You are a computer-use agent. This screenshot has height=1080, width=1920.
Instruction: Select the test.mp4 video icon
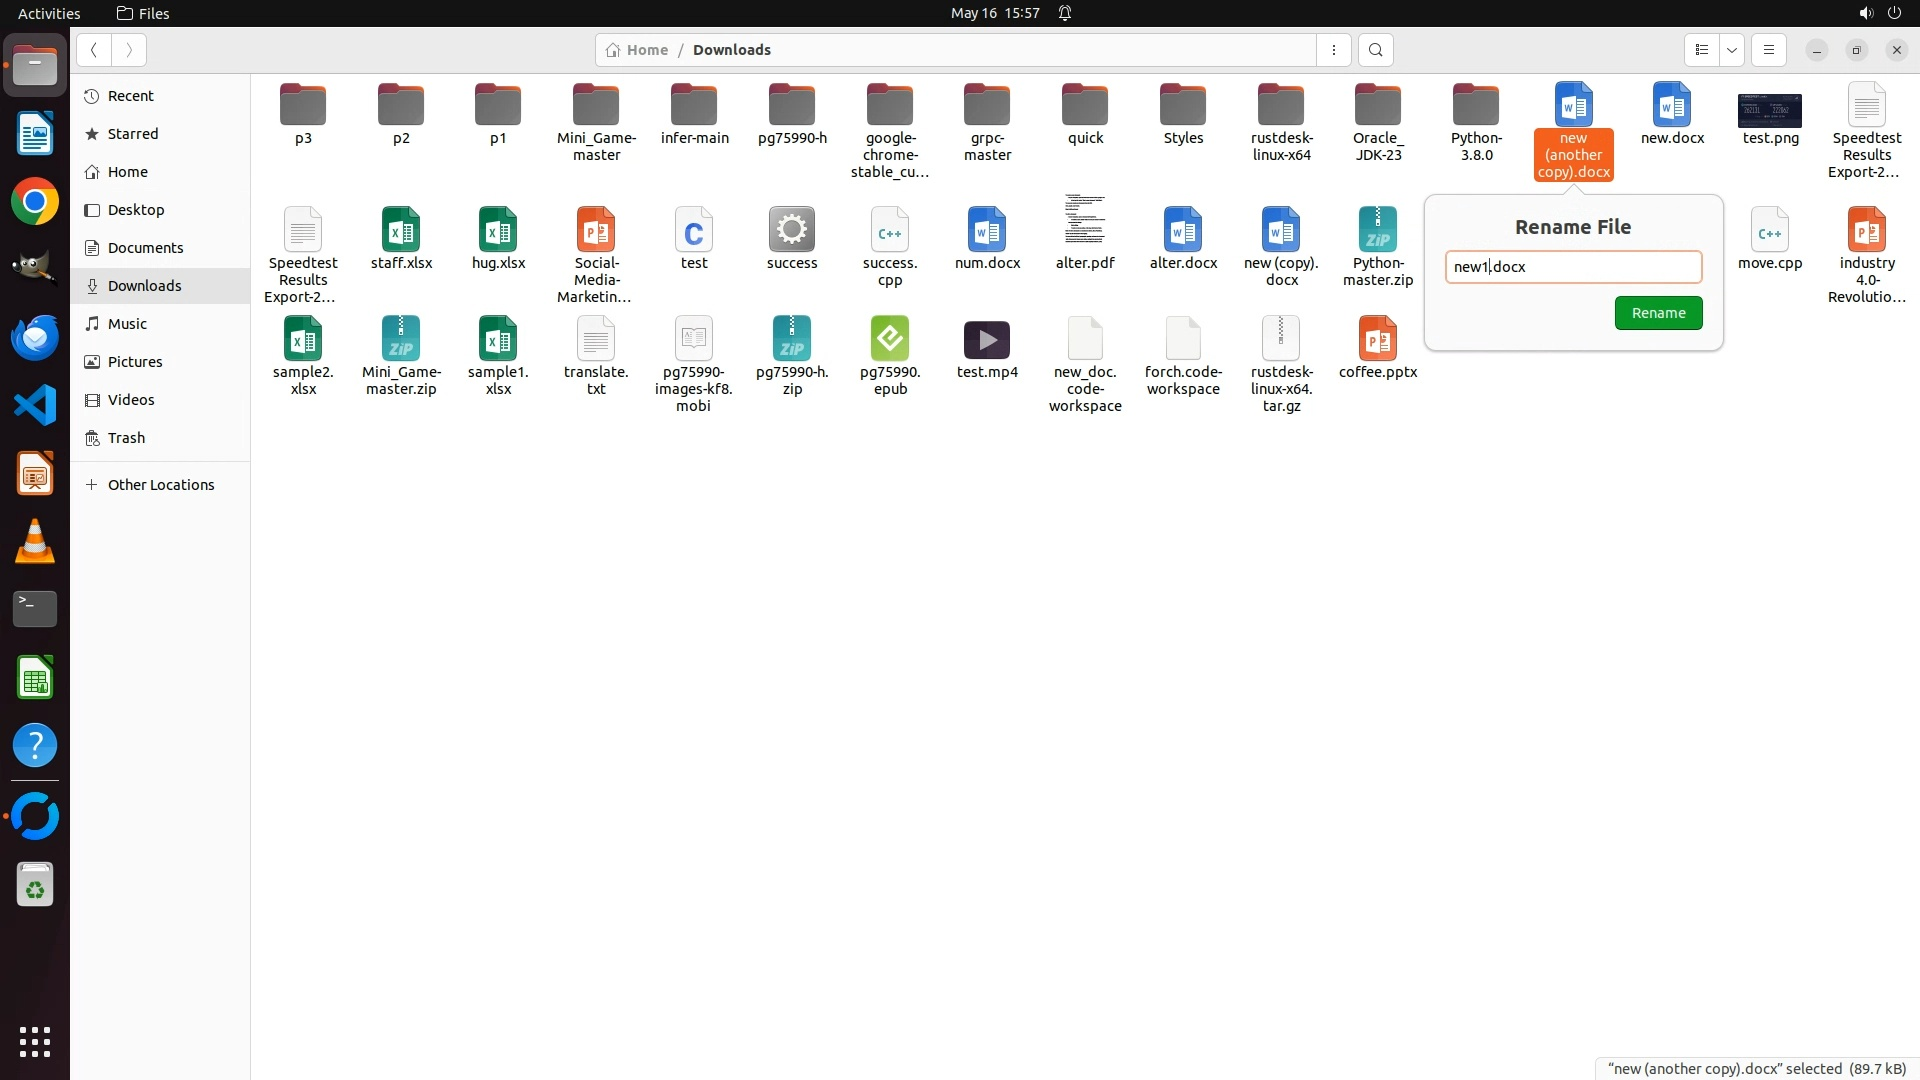[986, 340]
